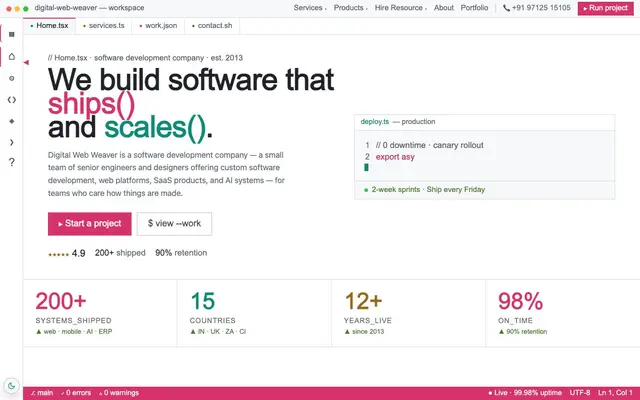Click the IN · UK · ZA · CI line
640x400 pixels.
tap(218, 331)
